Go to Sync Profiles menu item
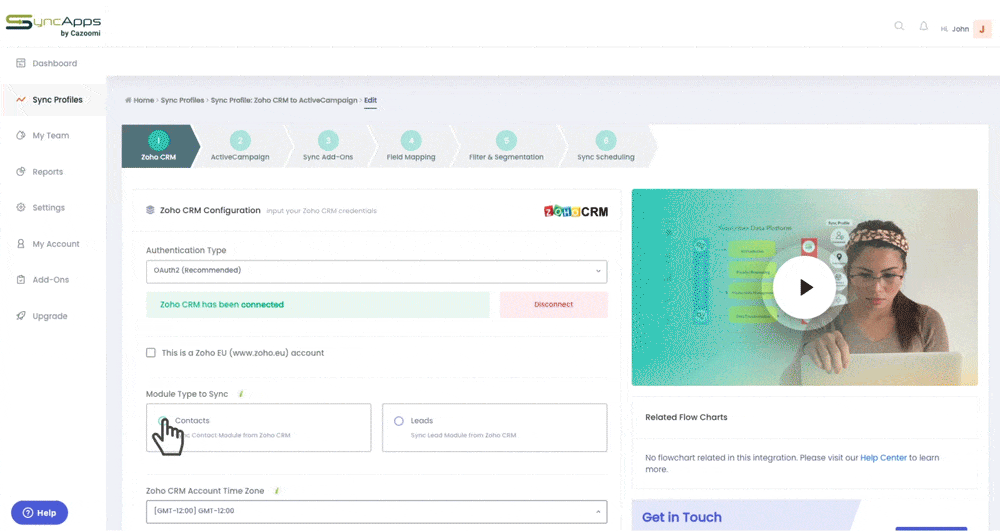This screenshot has width=1000, height=531. click(57, 99)
